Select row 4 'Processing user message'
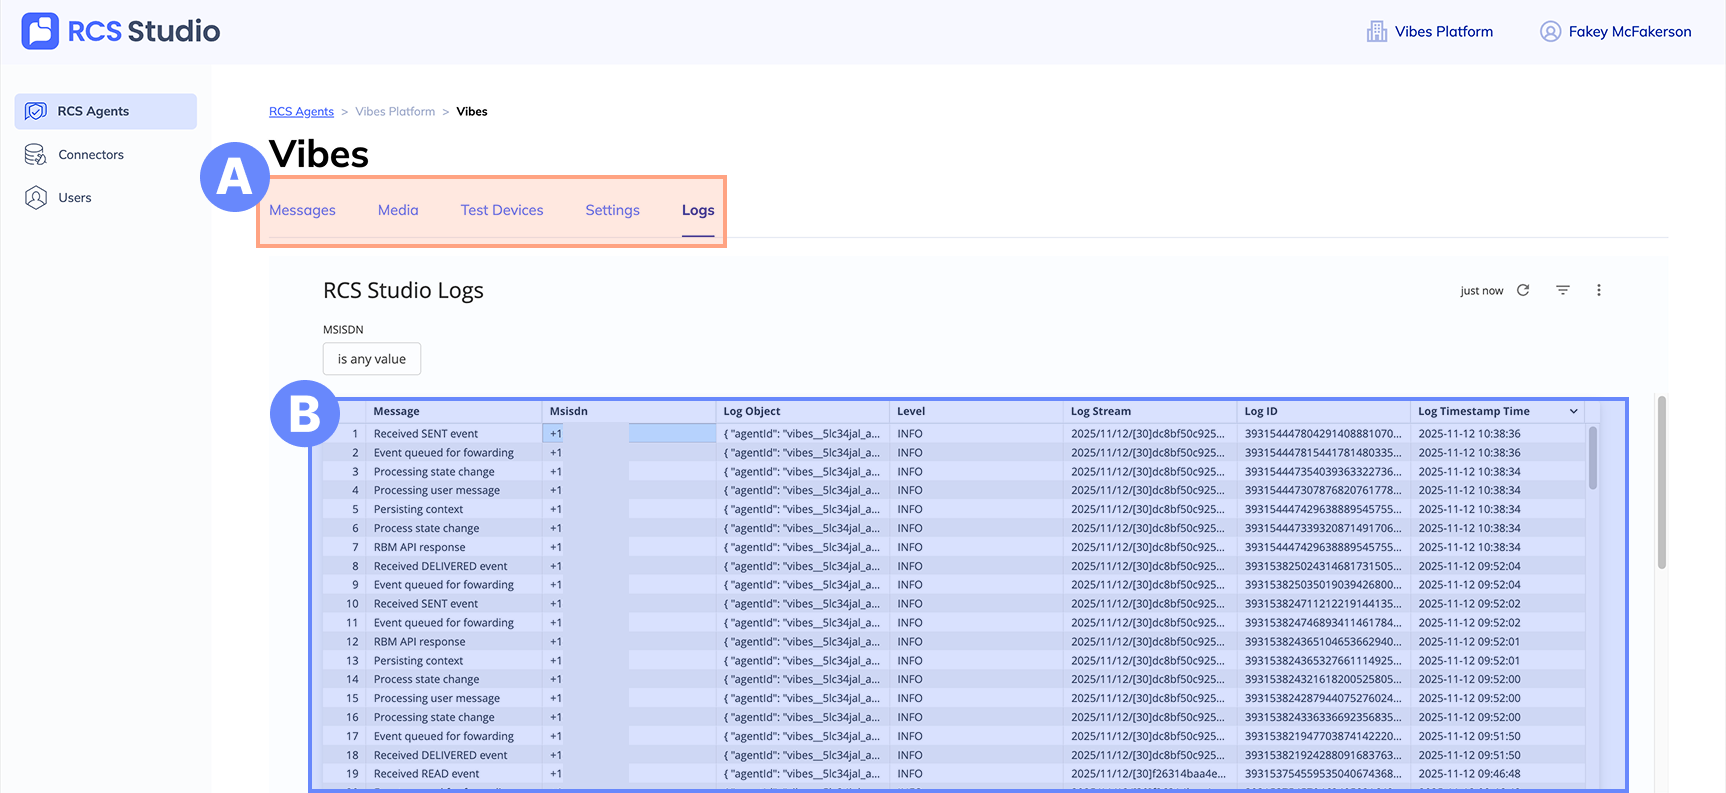Image resolution: width=1726 pixels, height=793 pixels. pos(437,491)
